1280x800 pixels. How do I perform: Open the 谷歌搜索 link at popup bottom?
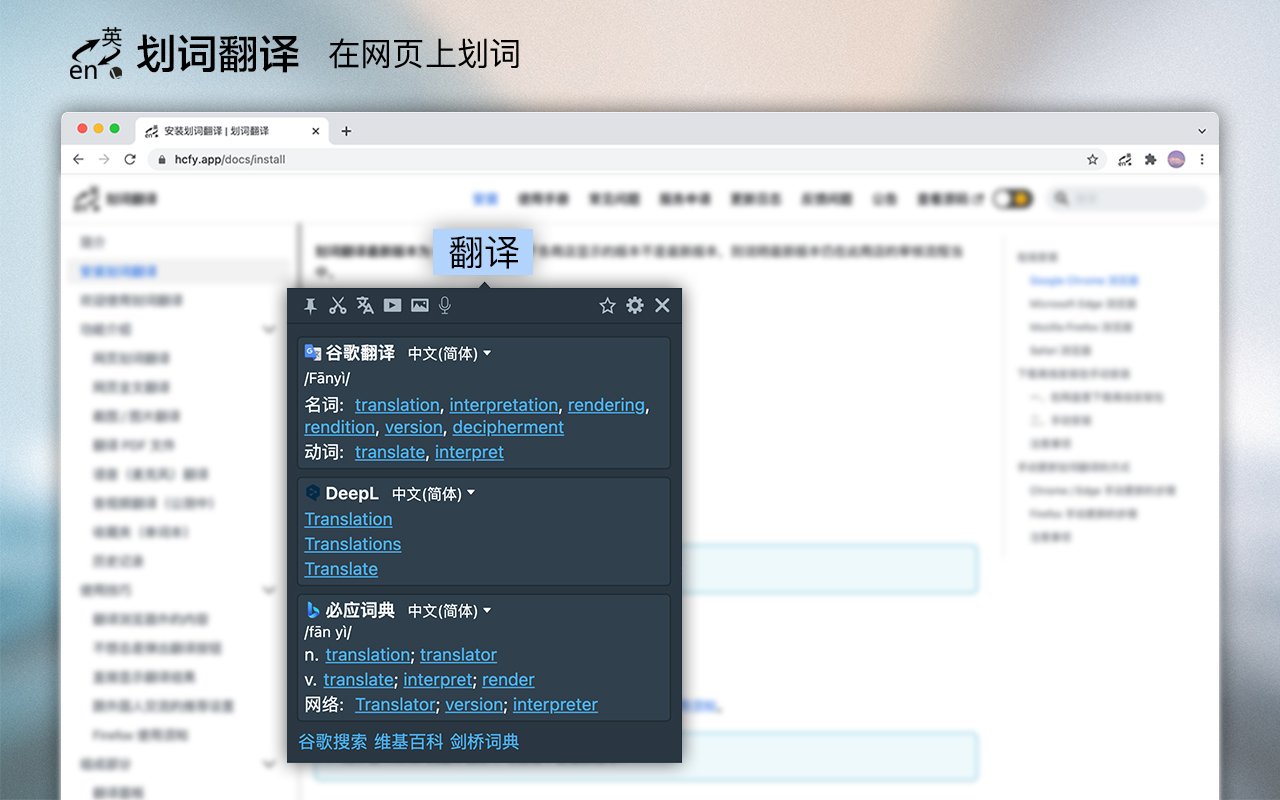pyautogui.click(x=331, y=742)
